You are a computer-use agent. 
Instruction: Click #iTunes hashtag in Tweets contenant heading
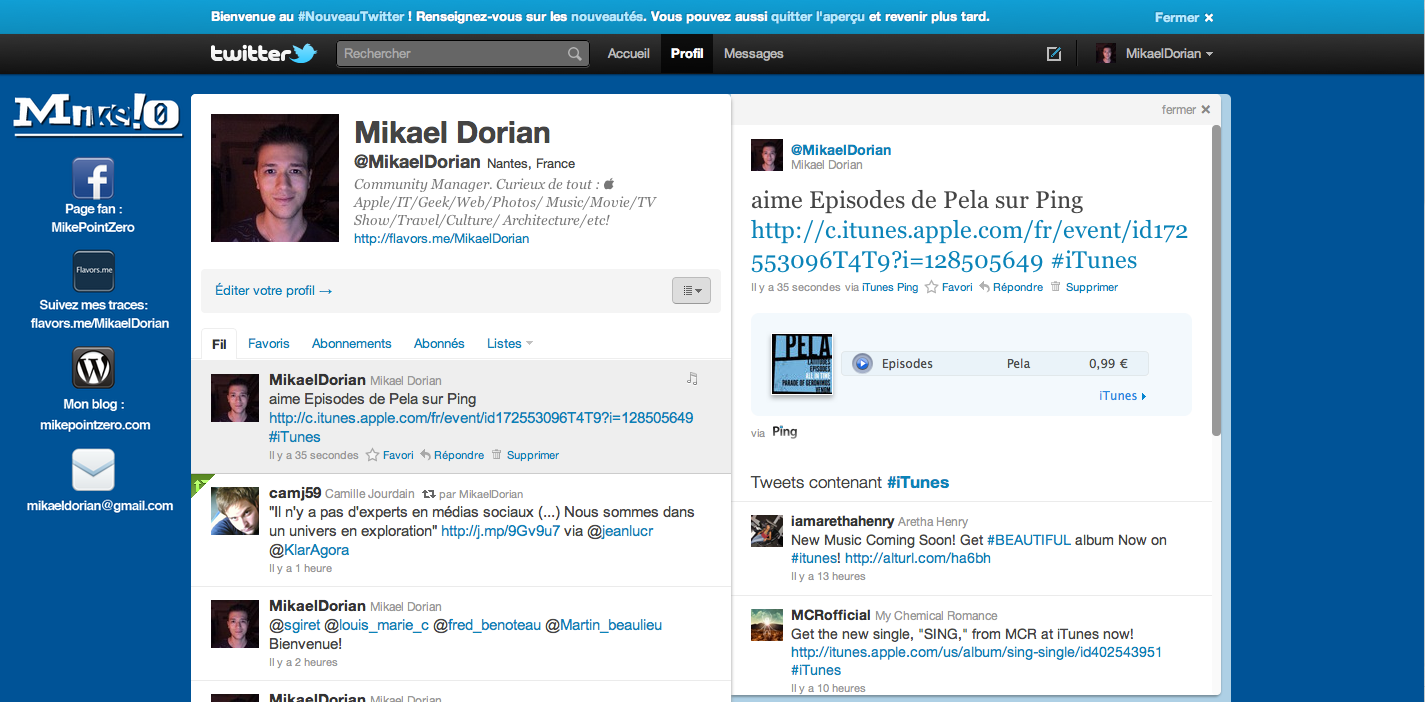click(918, 483)
